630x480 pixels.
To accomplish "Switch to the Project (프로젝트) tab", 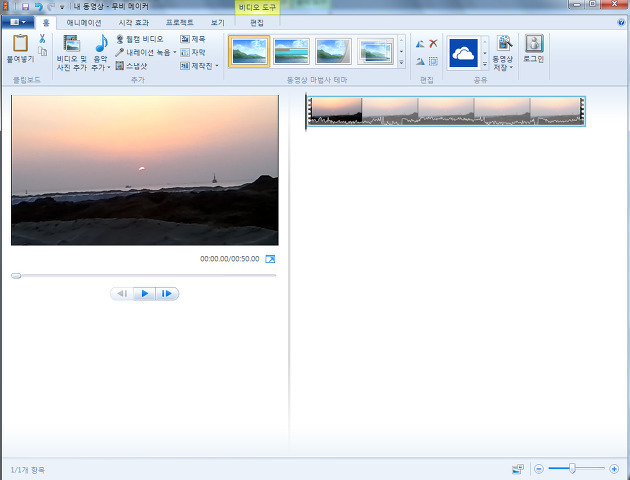I will click(180, 22).
